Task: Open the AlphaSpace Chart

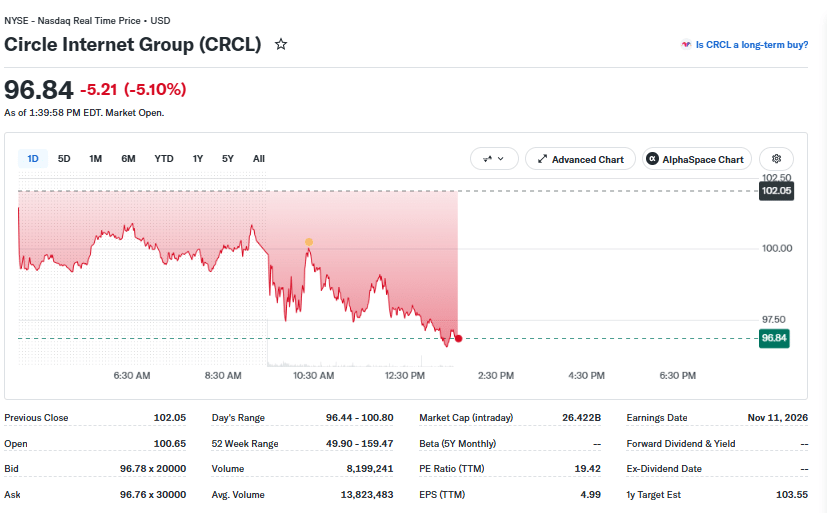Action: [697, 159]
